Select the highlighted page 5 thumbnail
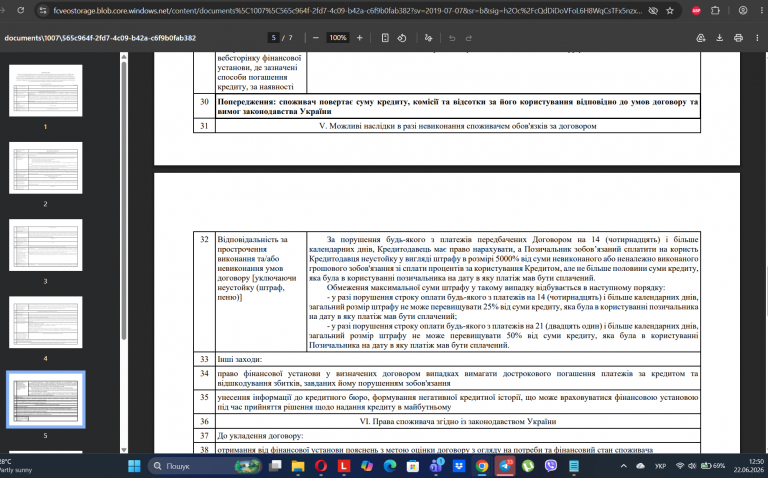 [x=46, y=399]
